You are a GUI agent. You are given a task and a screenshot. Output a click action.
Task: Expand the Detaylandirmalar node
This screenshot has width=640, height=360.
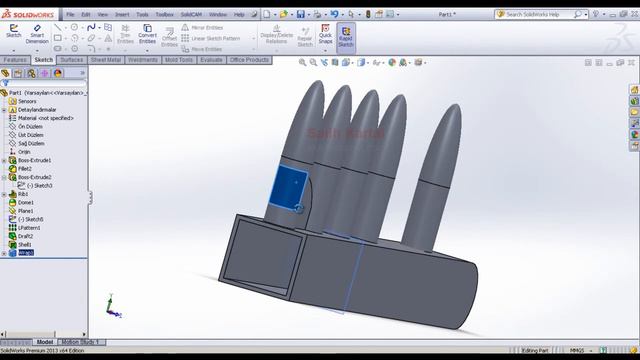pyautogui.click(x=4, y=110)
